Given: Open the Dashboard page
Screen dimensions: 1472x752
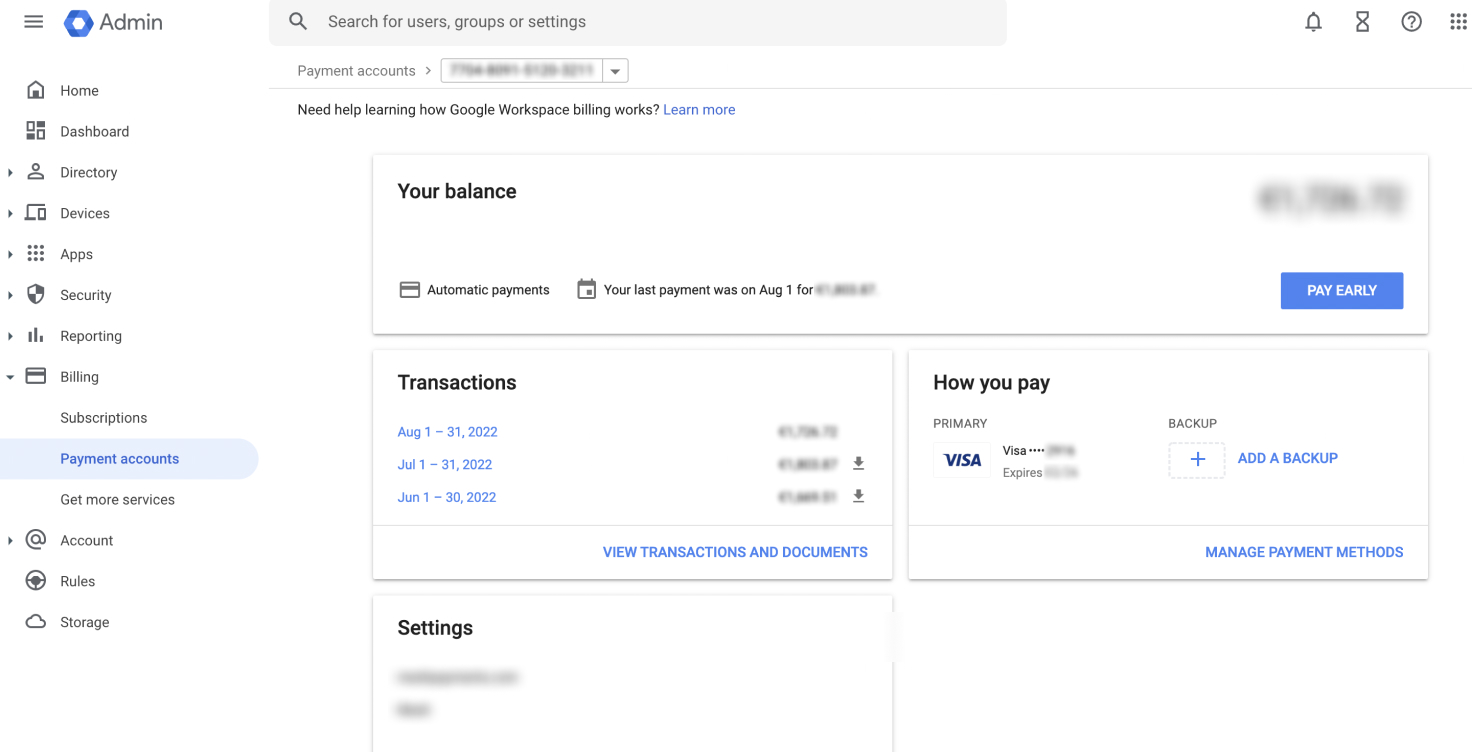Looking at the screenshot, I should tap(94, 132).
